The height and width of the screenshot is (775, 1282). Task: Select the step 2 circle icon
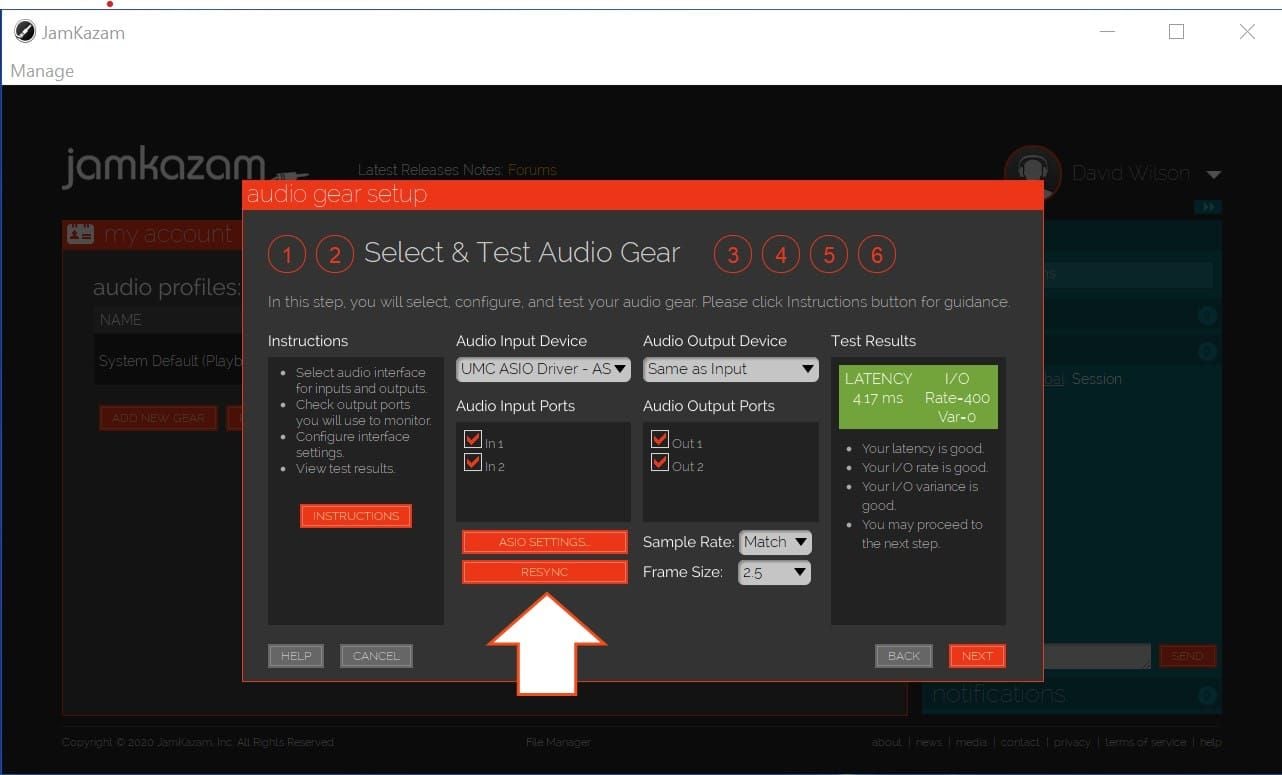[335, 254]
